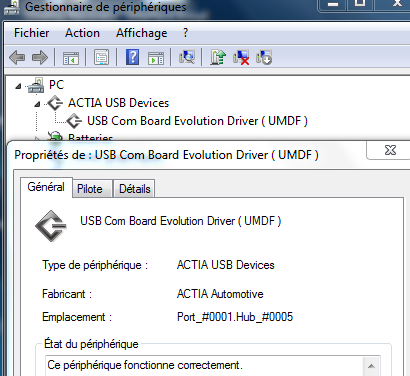Open the Action menu

pyautogui.click(x=82, y=33)
